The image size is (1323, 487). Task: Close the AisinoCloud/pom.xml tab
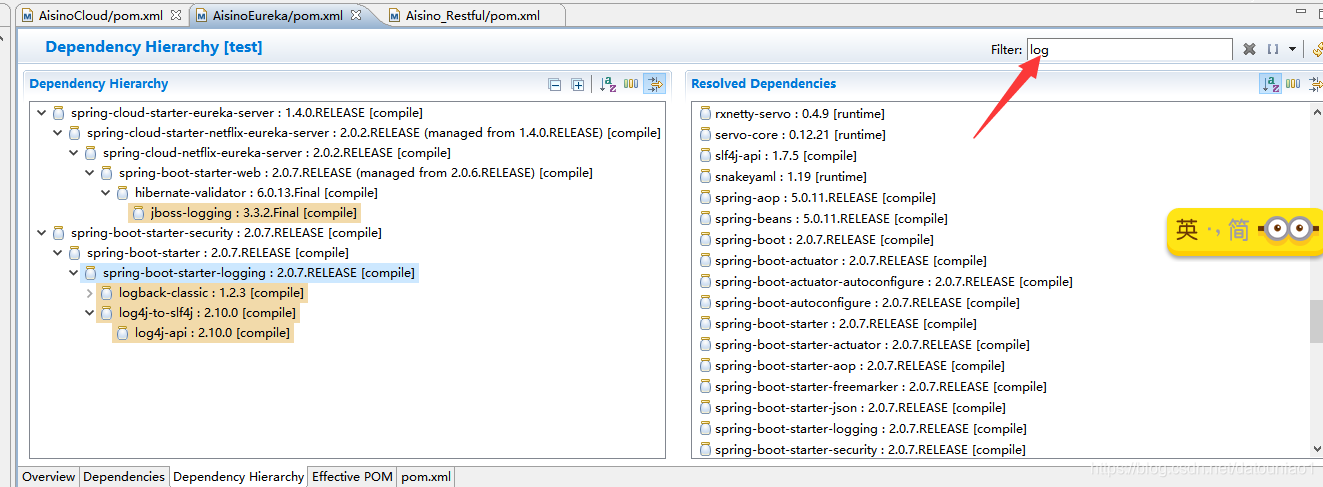(176, 15)
